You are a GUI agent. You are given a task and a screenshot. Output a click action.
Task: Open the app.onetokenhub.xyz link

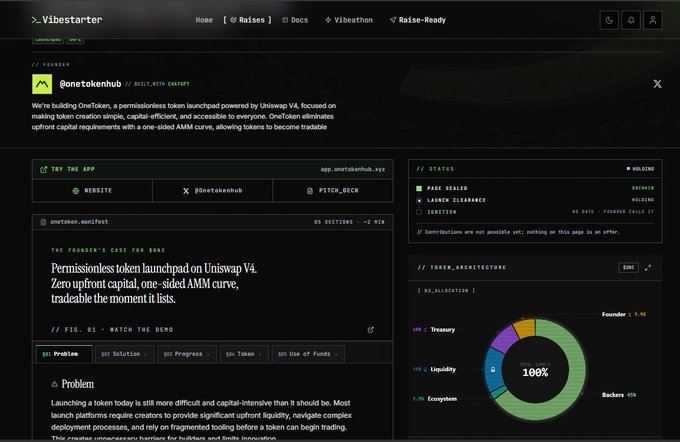(x=353, y=169)
